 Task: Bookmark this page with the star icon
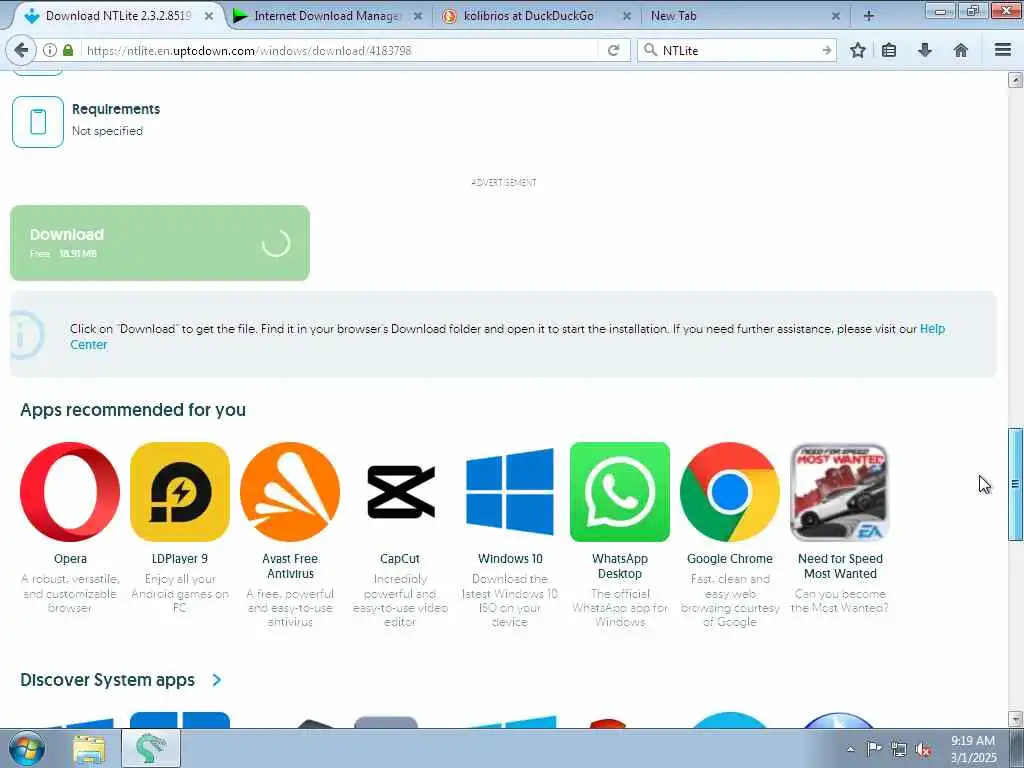[857, 50]
